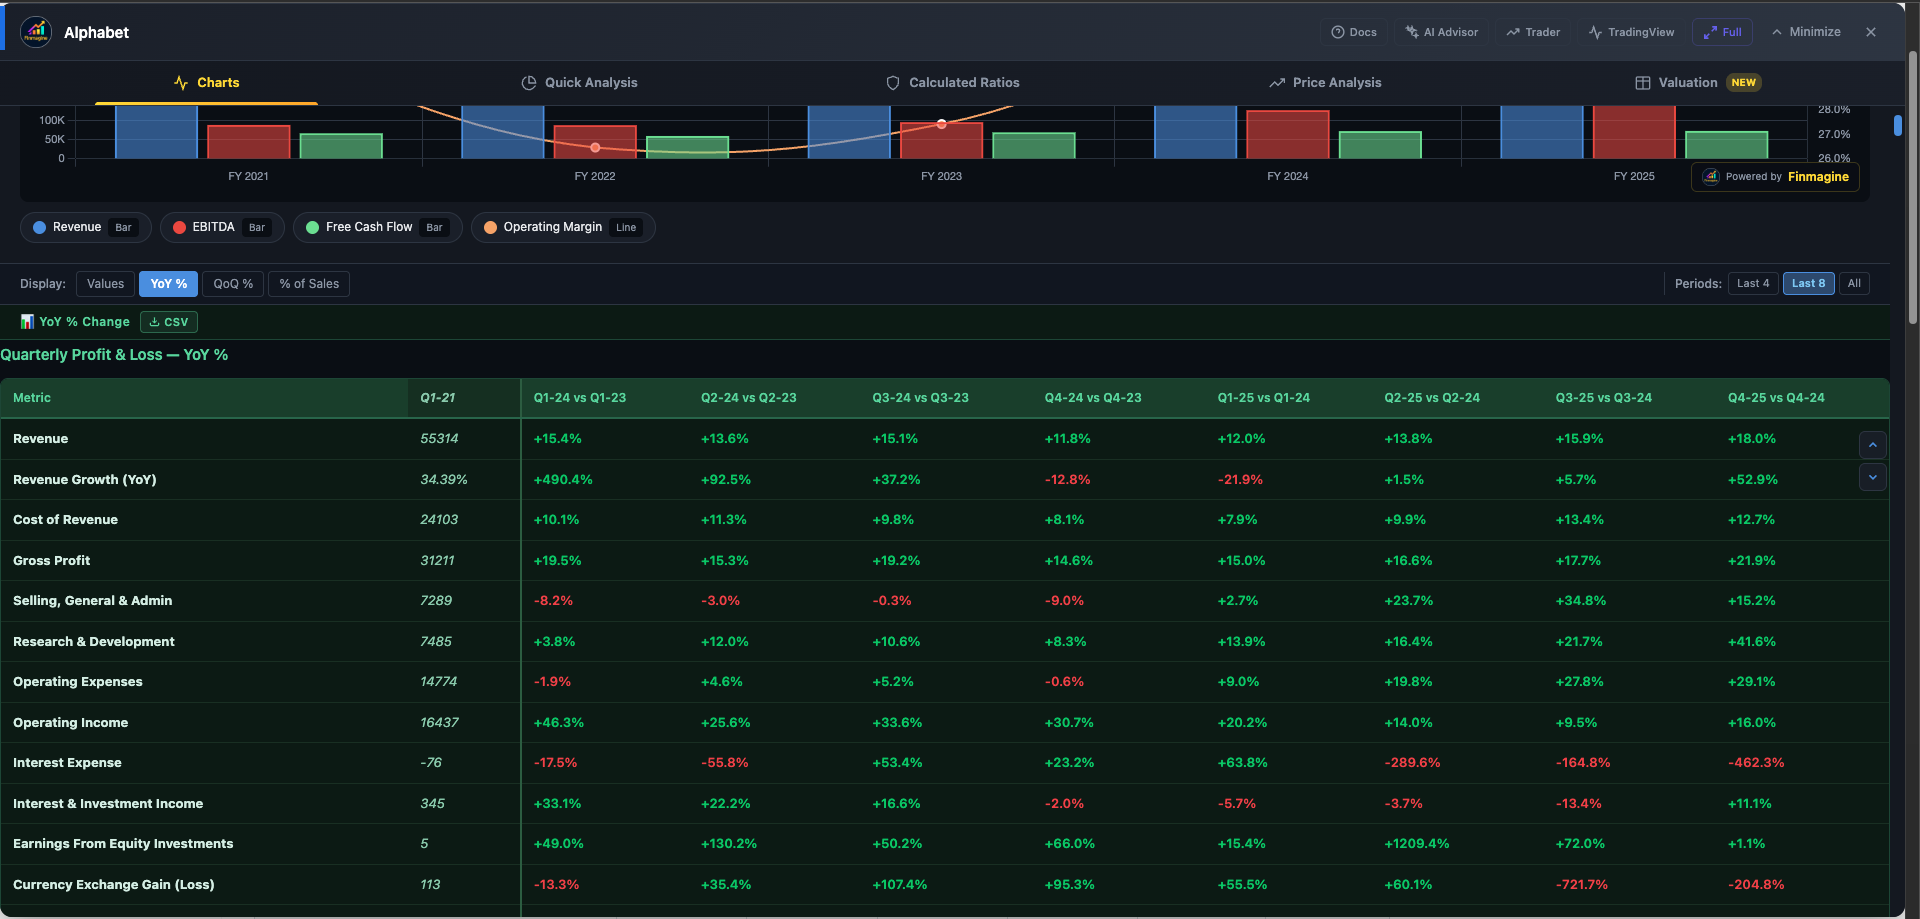
Task: Toggle the EBITDA series in the legend
Action: click(x=222, y=227)
